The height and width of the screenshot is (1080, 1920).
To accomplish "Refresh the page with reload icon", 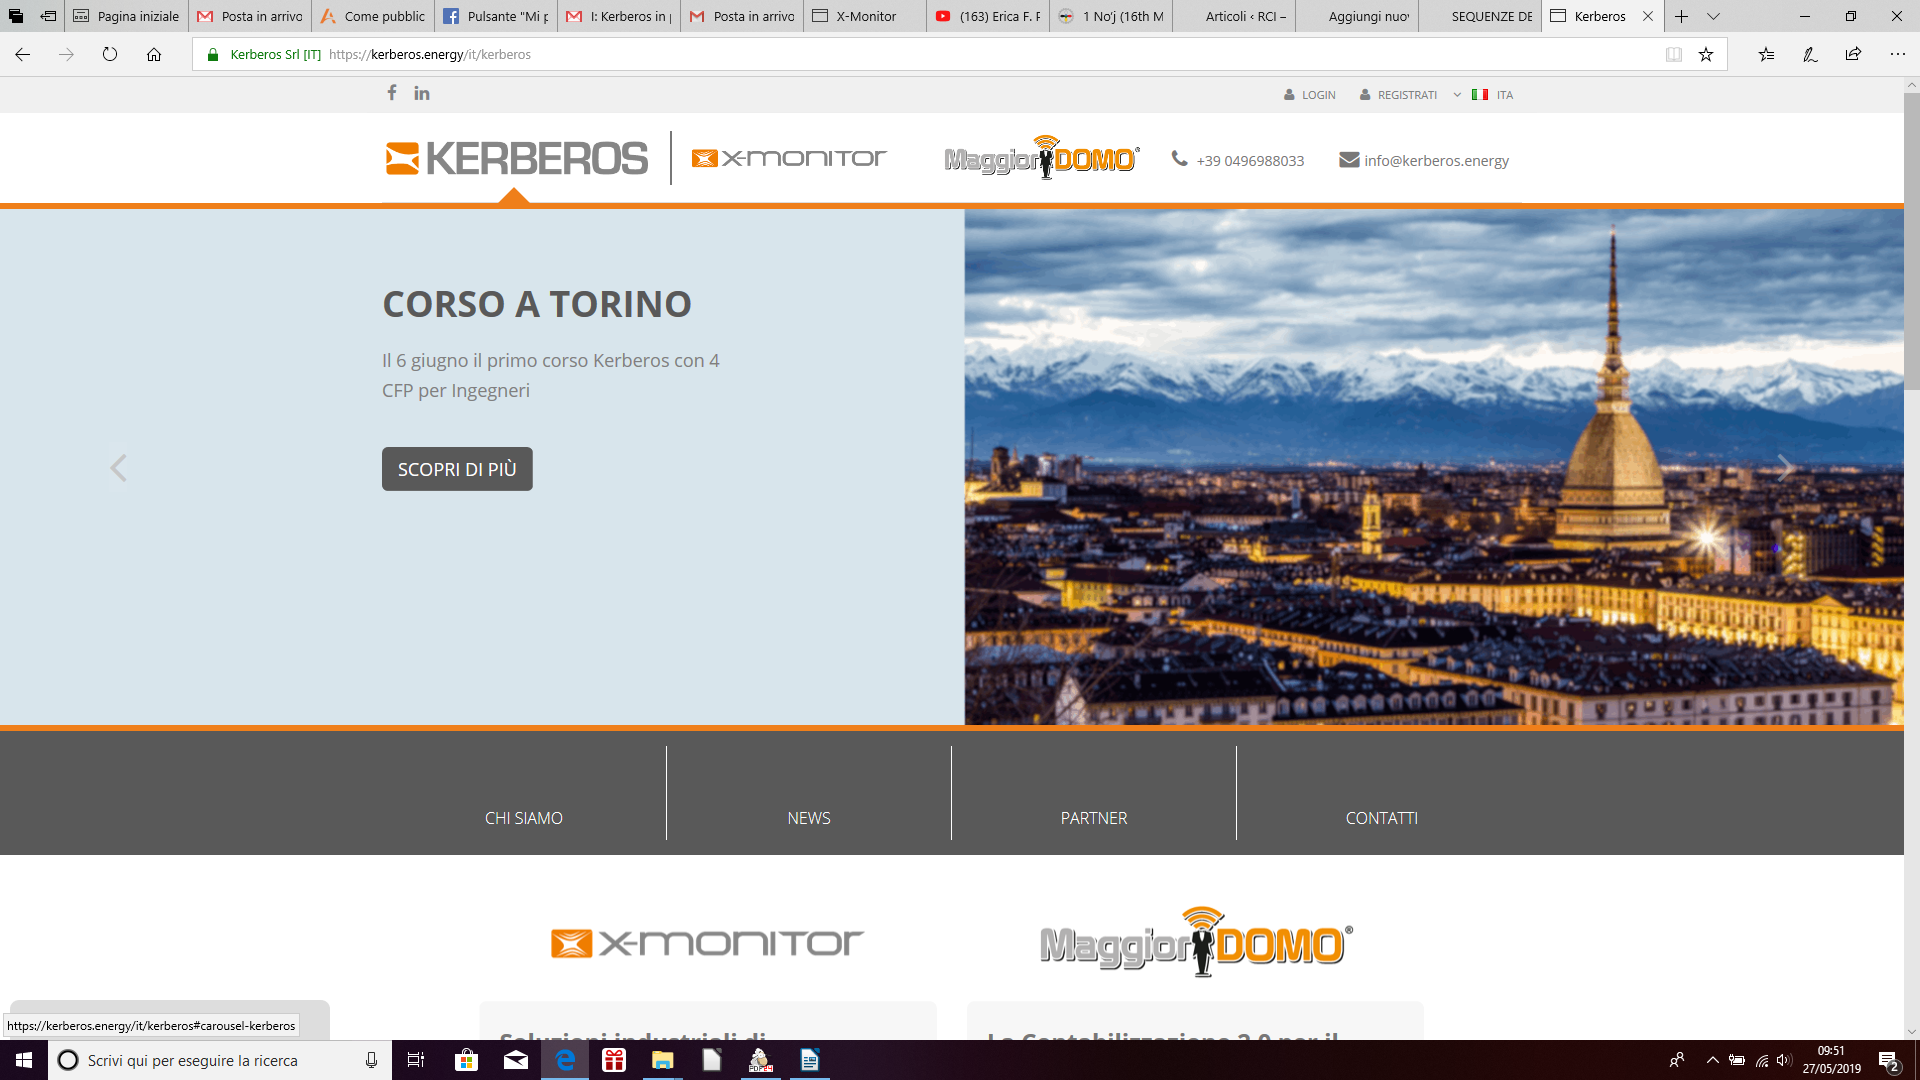I will pos(110,55).
